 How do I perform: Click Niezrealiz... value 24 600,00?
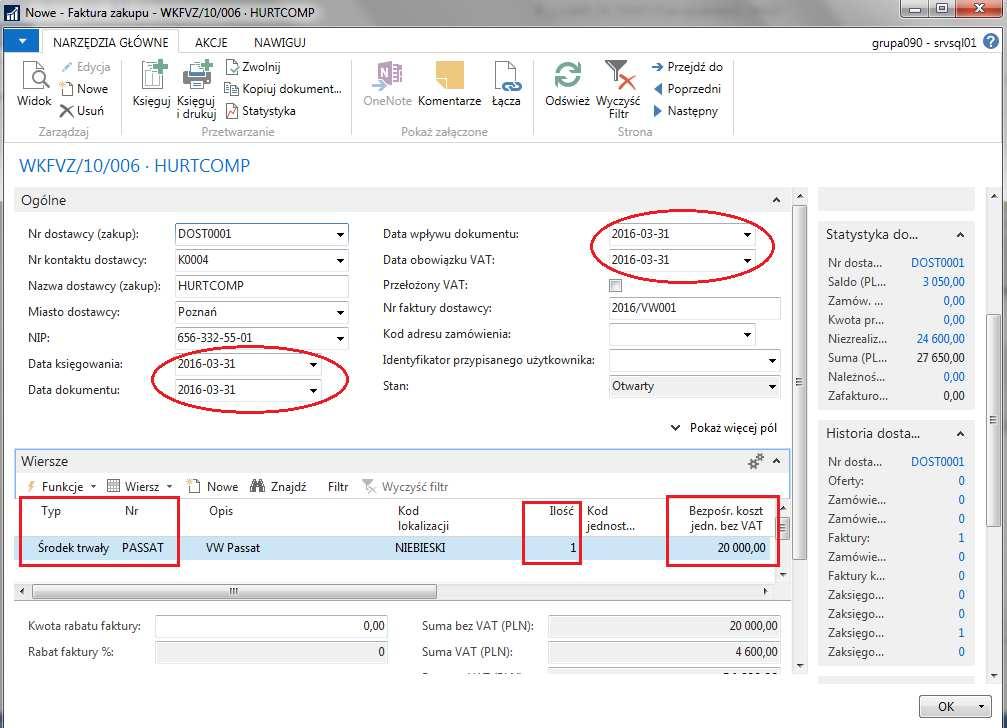click(940, 339)
